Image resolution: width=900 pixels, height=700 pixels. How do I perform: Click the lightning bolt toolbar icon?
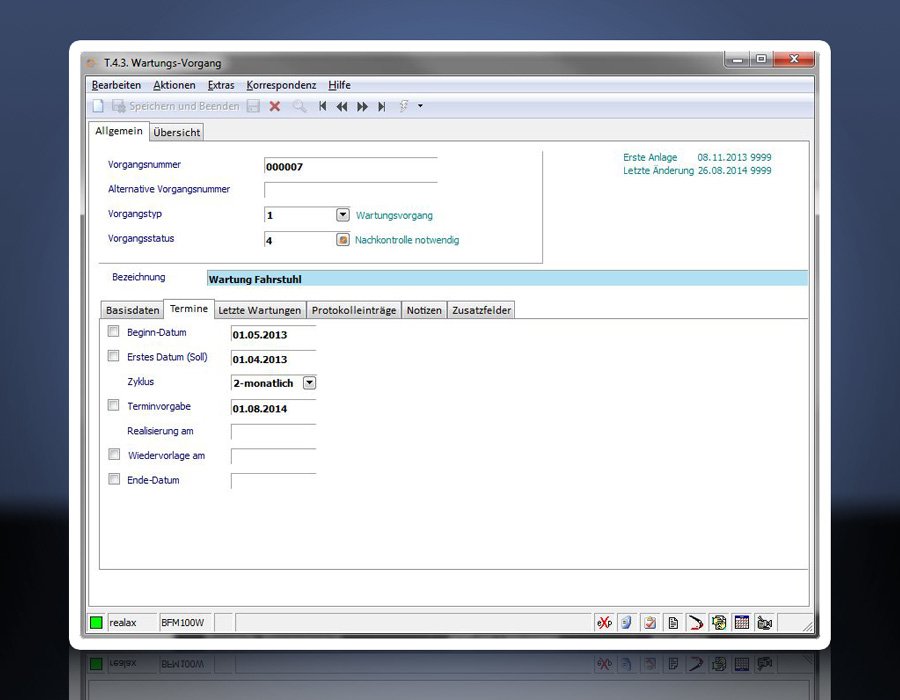[x=404, y=106]
